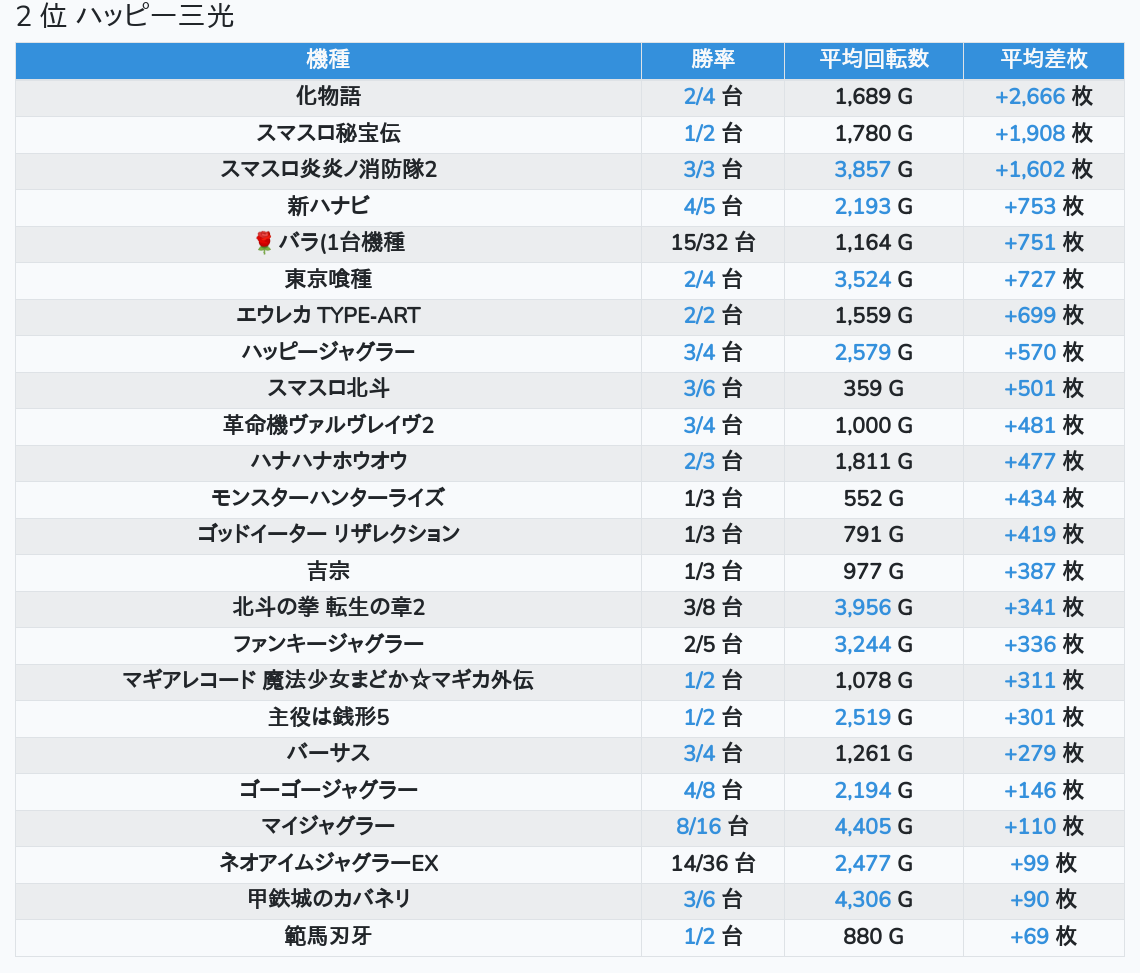1140x973 pixels.
Task: Click the 3,524 spins link for 東京喰種
Action: click(x=862, y=280)
